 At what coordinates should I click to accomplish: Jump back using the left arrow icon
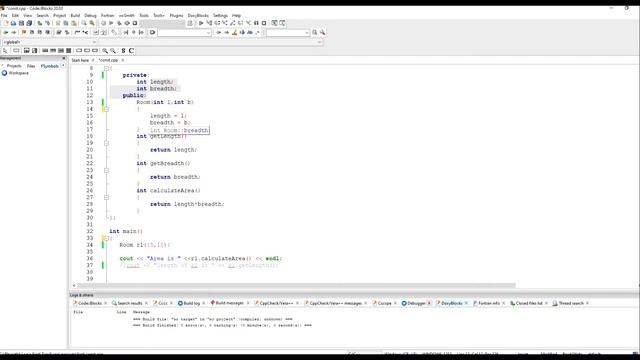click(6, 32)
